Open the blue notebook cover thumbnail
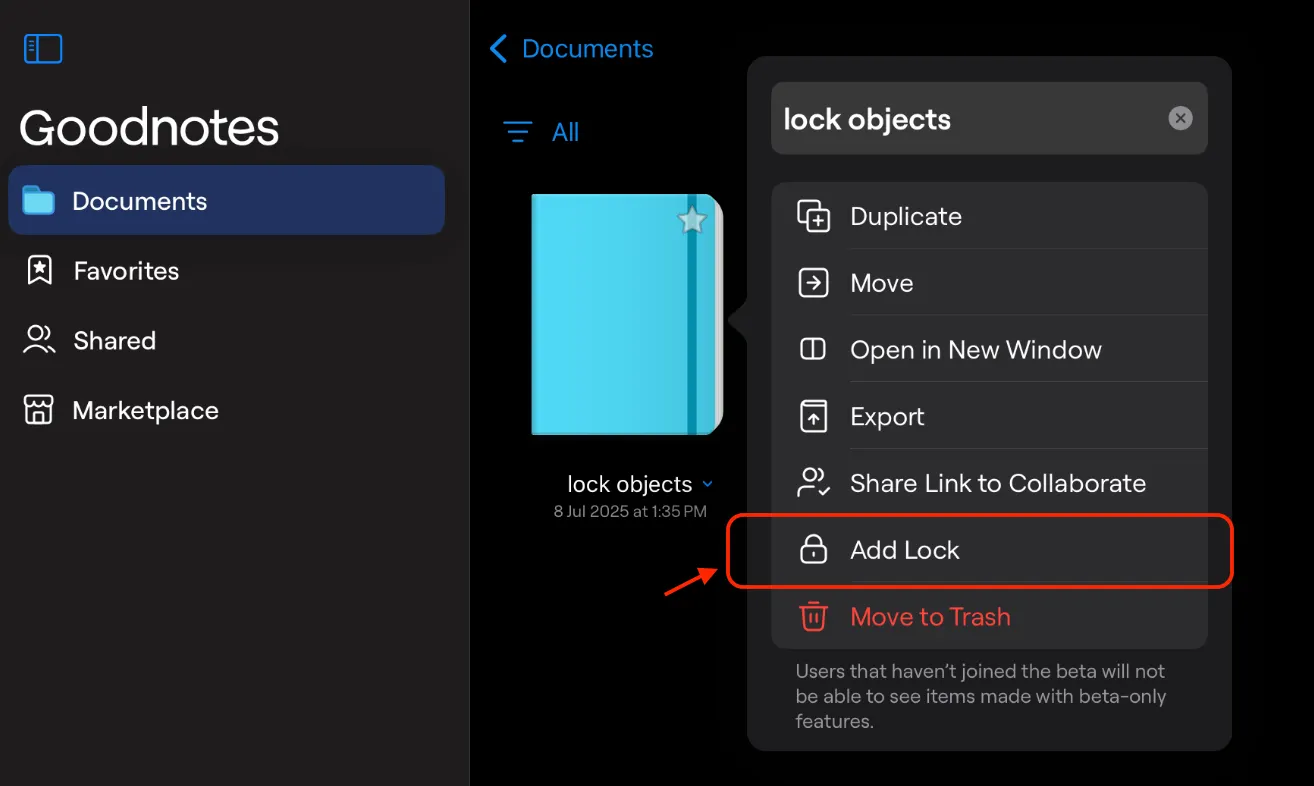Viewport: 1314px width, 786px height. [627, 315]
